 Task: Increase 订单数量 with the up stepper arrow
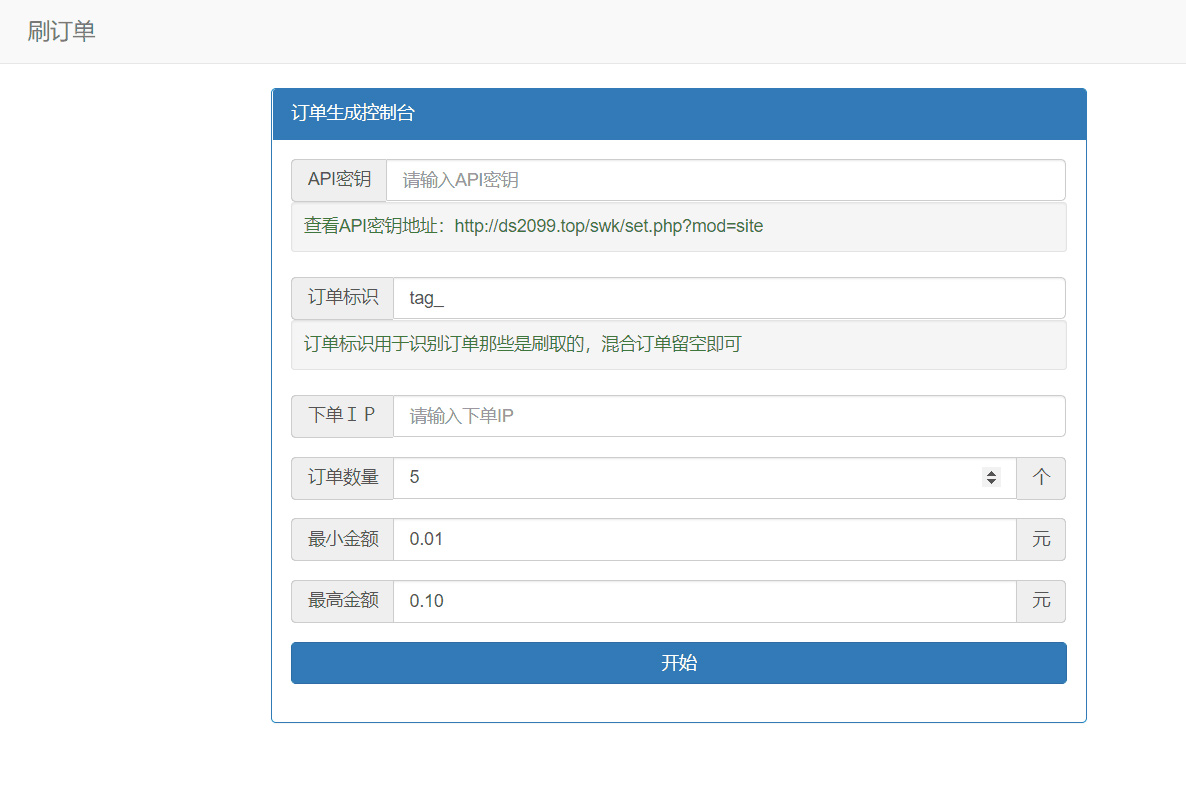991,473
